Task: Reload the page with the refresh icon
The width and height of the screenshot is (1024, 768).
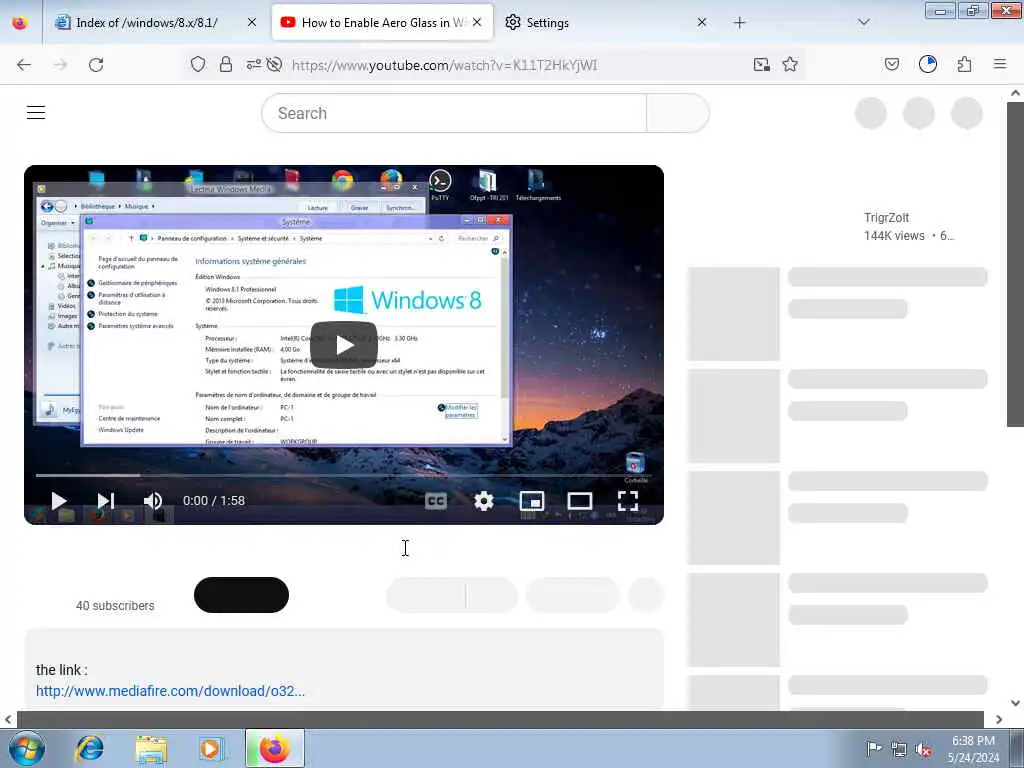Action: pyautogui.click(x=96, y=65)
